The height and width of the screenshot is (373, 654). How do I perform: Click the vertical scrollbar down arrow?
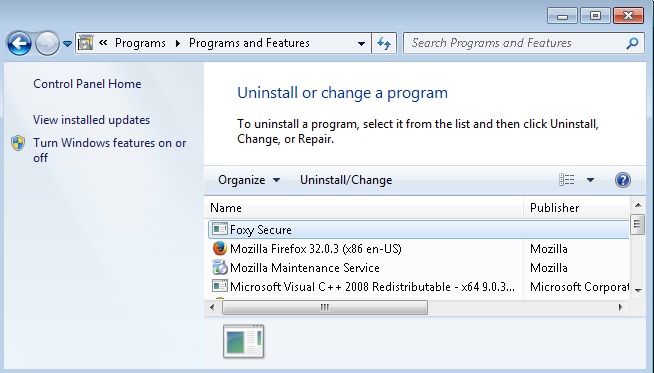tap(638, 290)
